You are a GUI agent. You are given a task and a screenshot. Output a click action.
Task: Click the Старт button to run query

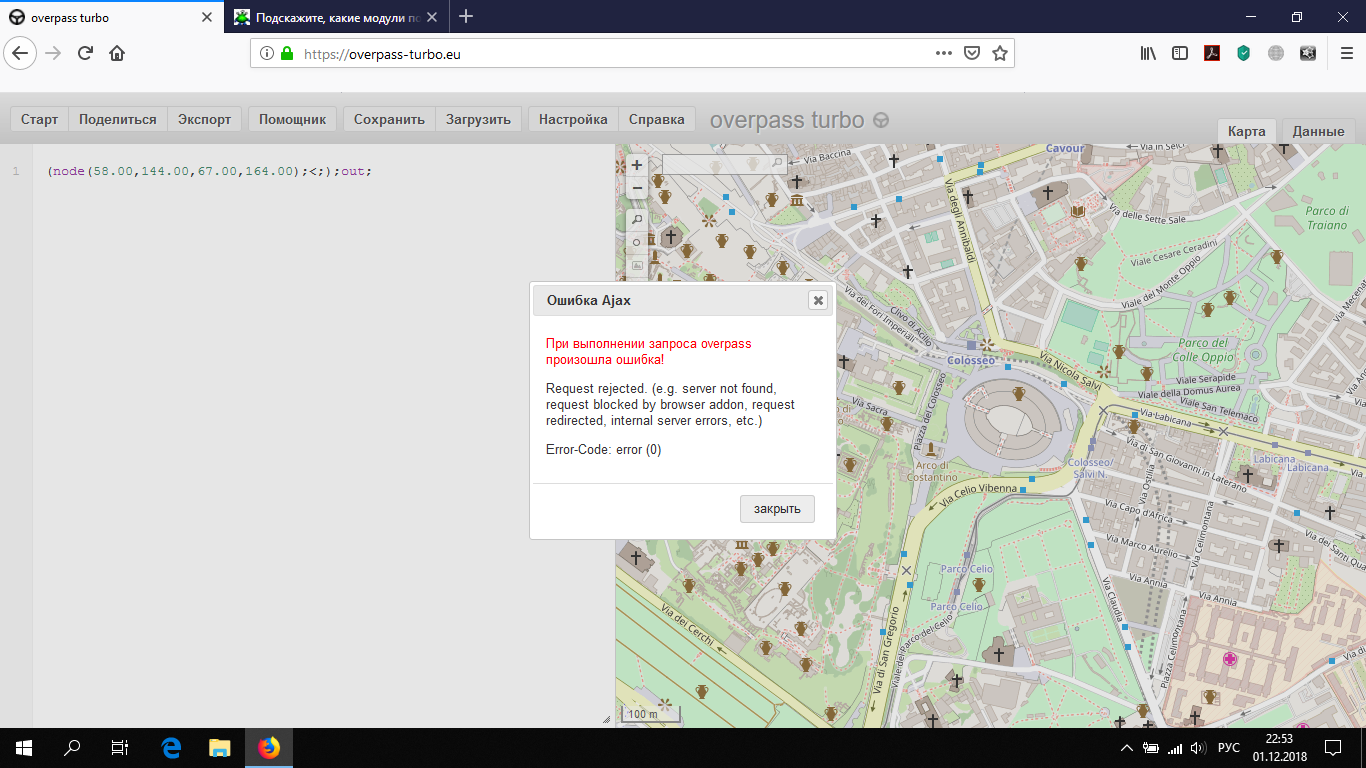coord(39,119)
